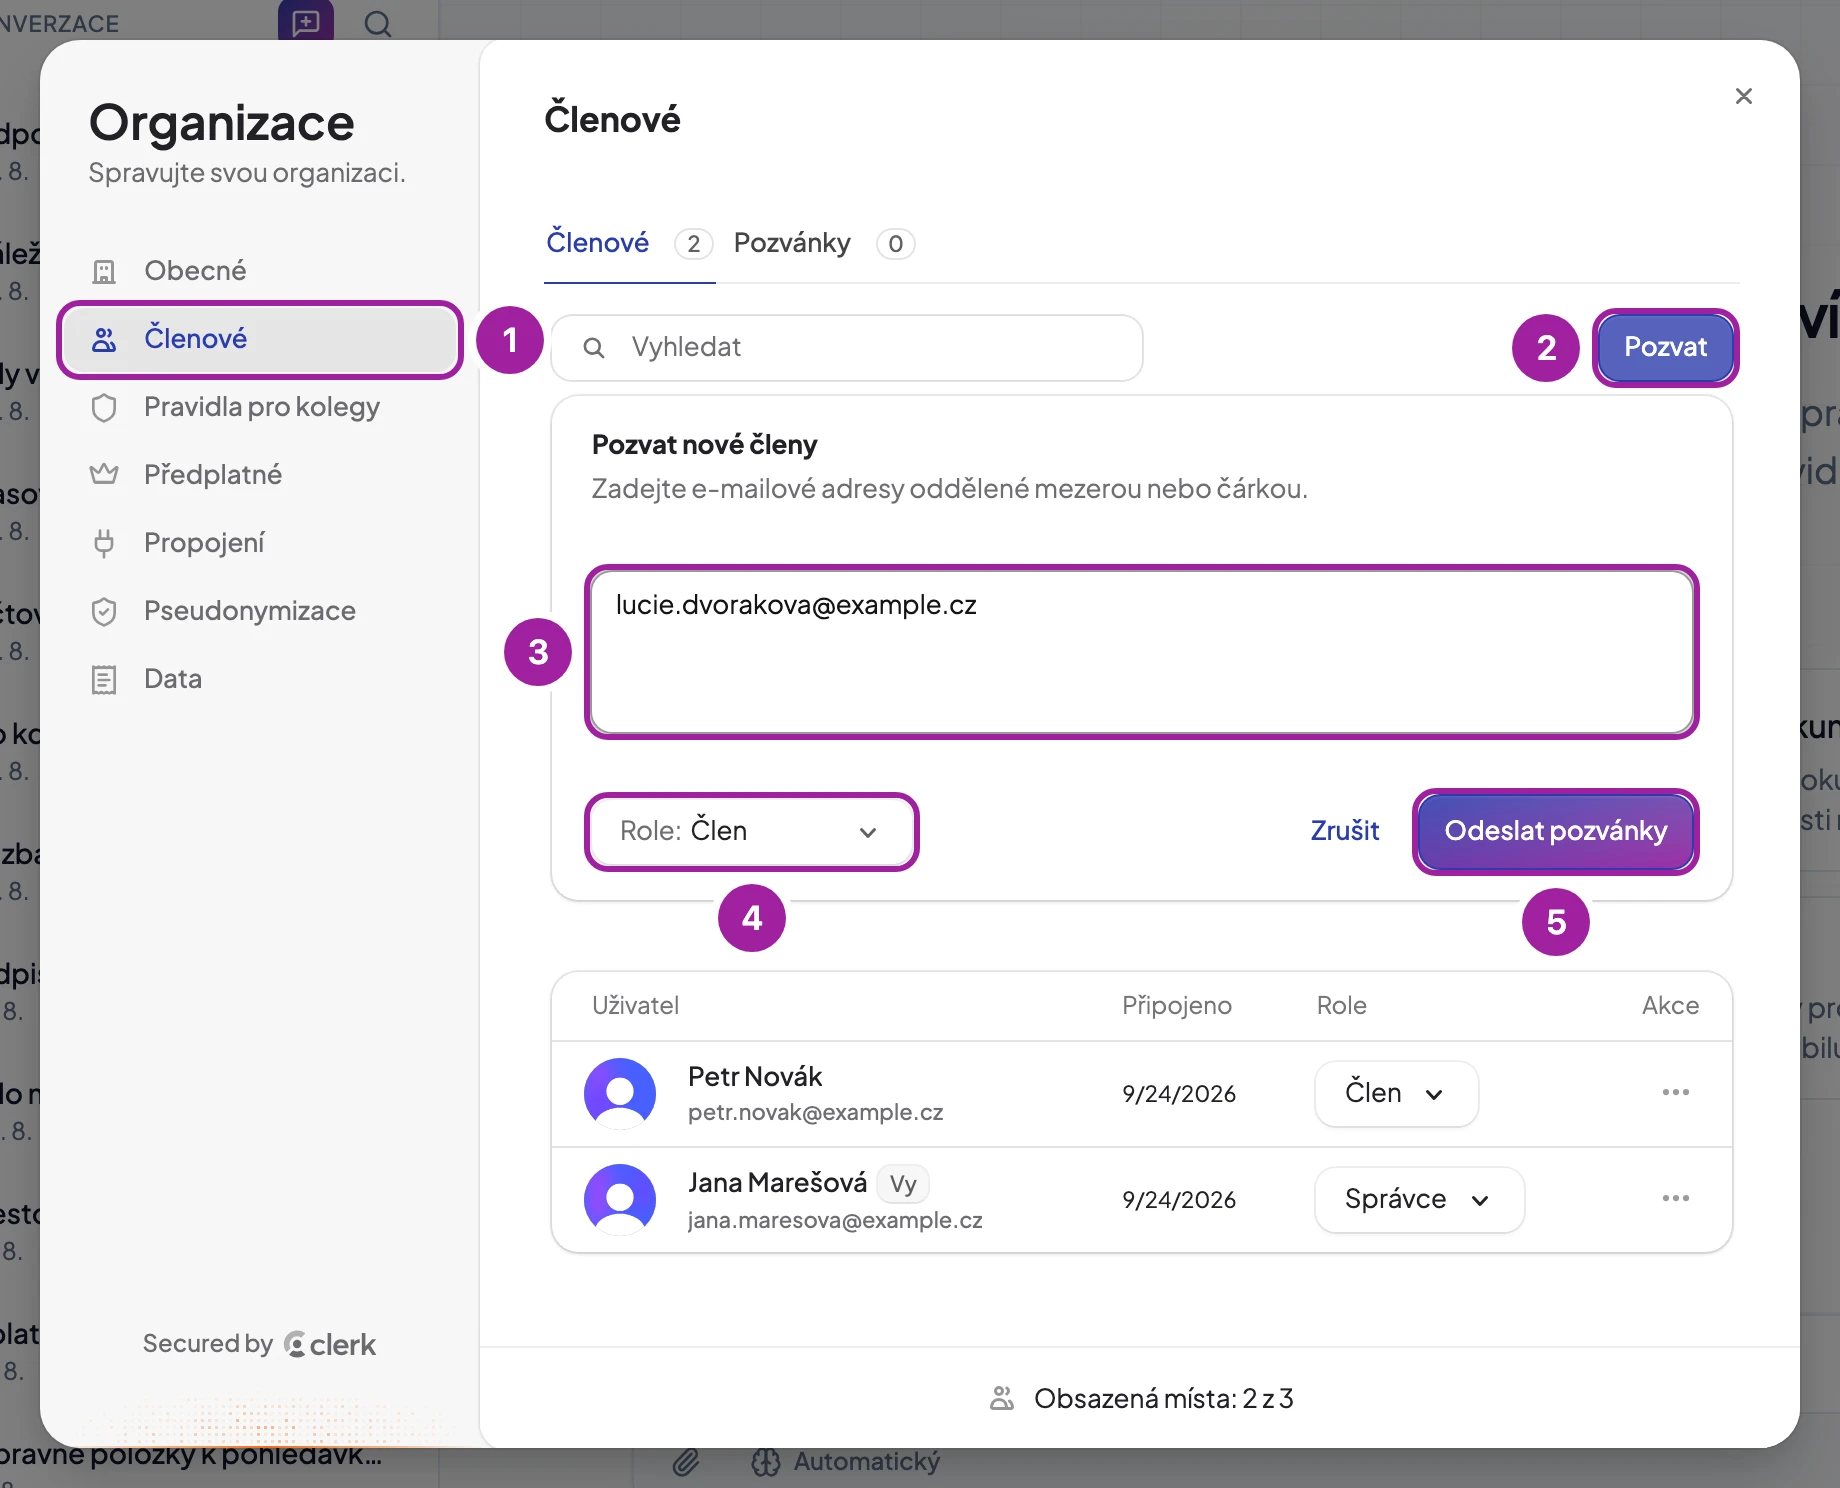Viewport: 1840px width, 1488px height.
Task: Select Členové in the sidebar
Action: coord(260,339)
